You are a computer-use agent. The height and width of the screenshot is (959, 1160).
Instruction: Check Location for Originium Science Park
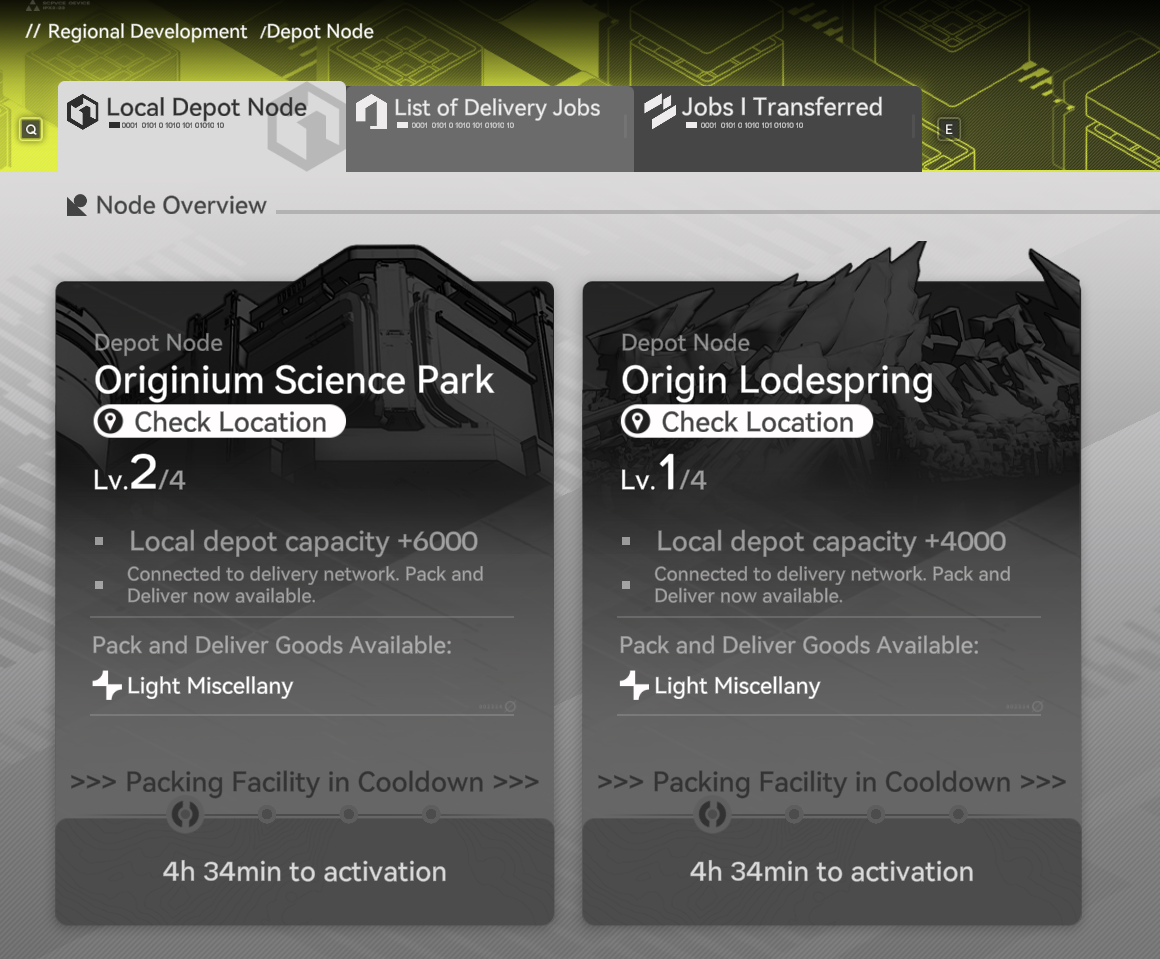[x=220, y=422]
